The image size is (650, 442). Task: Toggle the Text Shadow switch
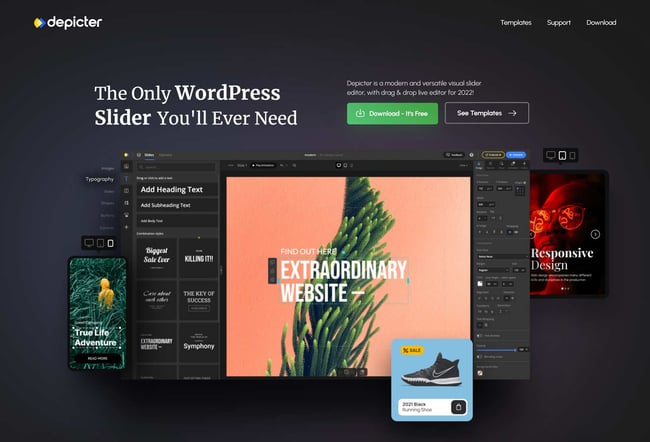(479, 335)
